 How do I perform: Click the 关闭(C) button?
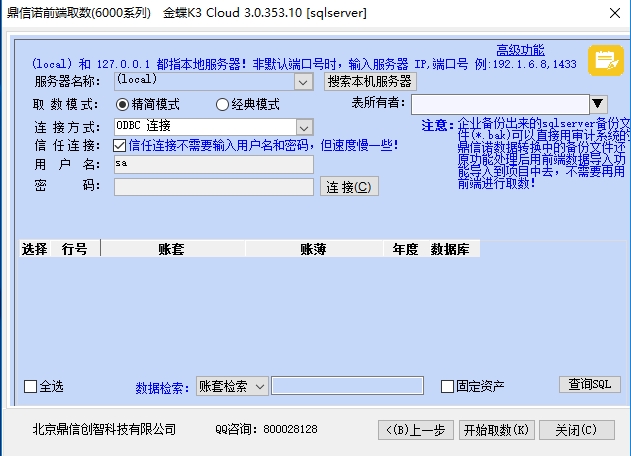577,430
